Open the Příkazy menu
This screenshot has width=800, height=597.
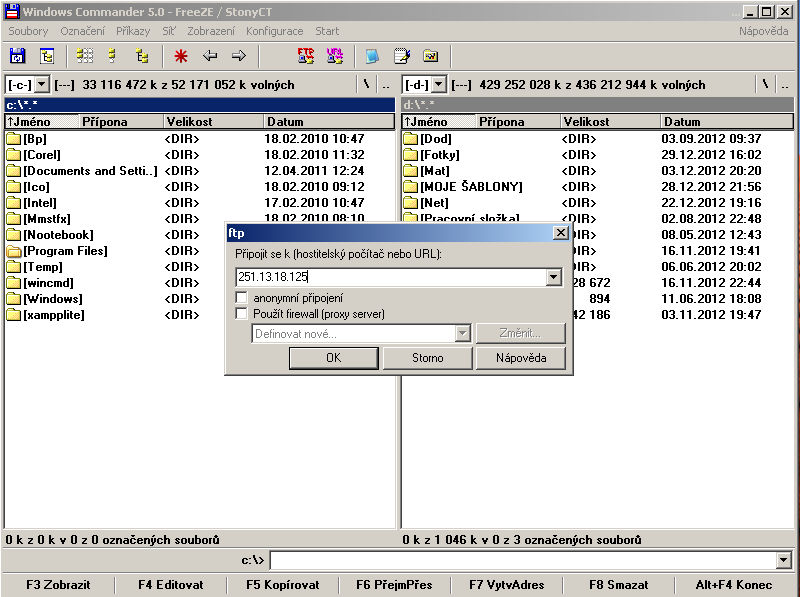(133, 31)
